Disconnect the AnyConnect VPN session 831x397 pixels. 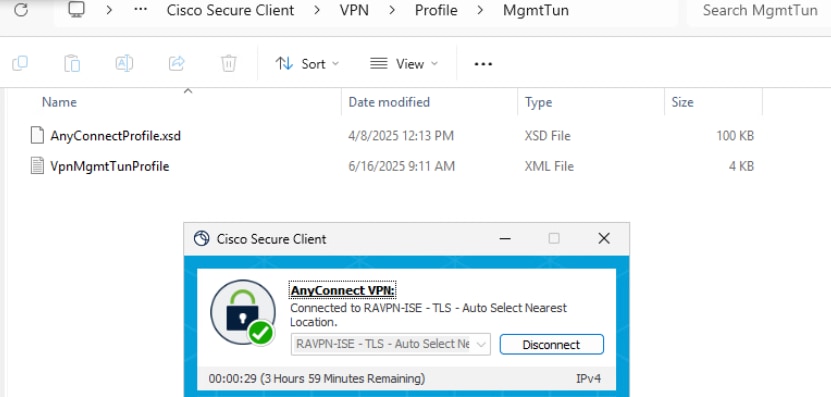point(551,345)
